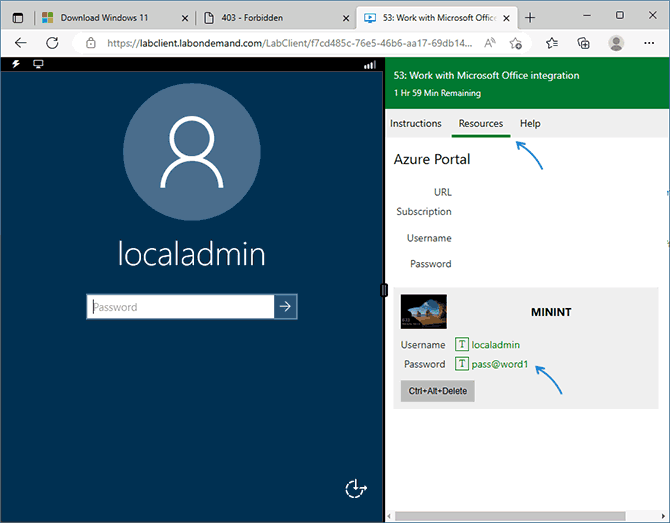The width and height of the screenshot is (670, 523).
Task: Type password via T icon beside pass@word1
Action: point(461,364)
